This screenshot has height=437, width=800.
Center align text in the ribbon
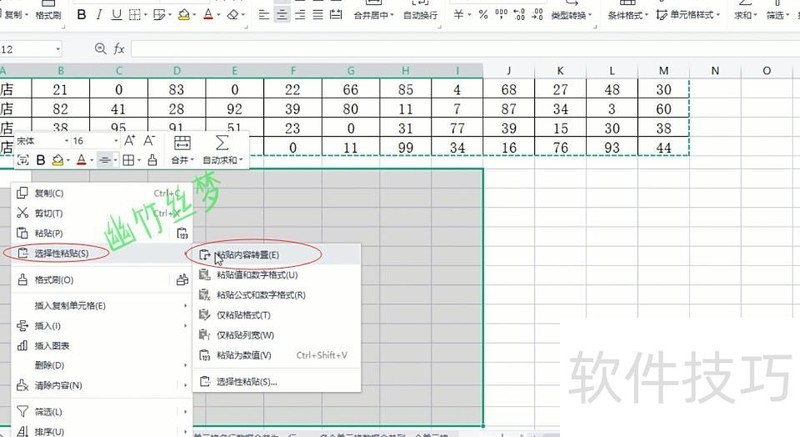pyautogui.click(x=282, y=15)
